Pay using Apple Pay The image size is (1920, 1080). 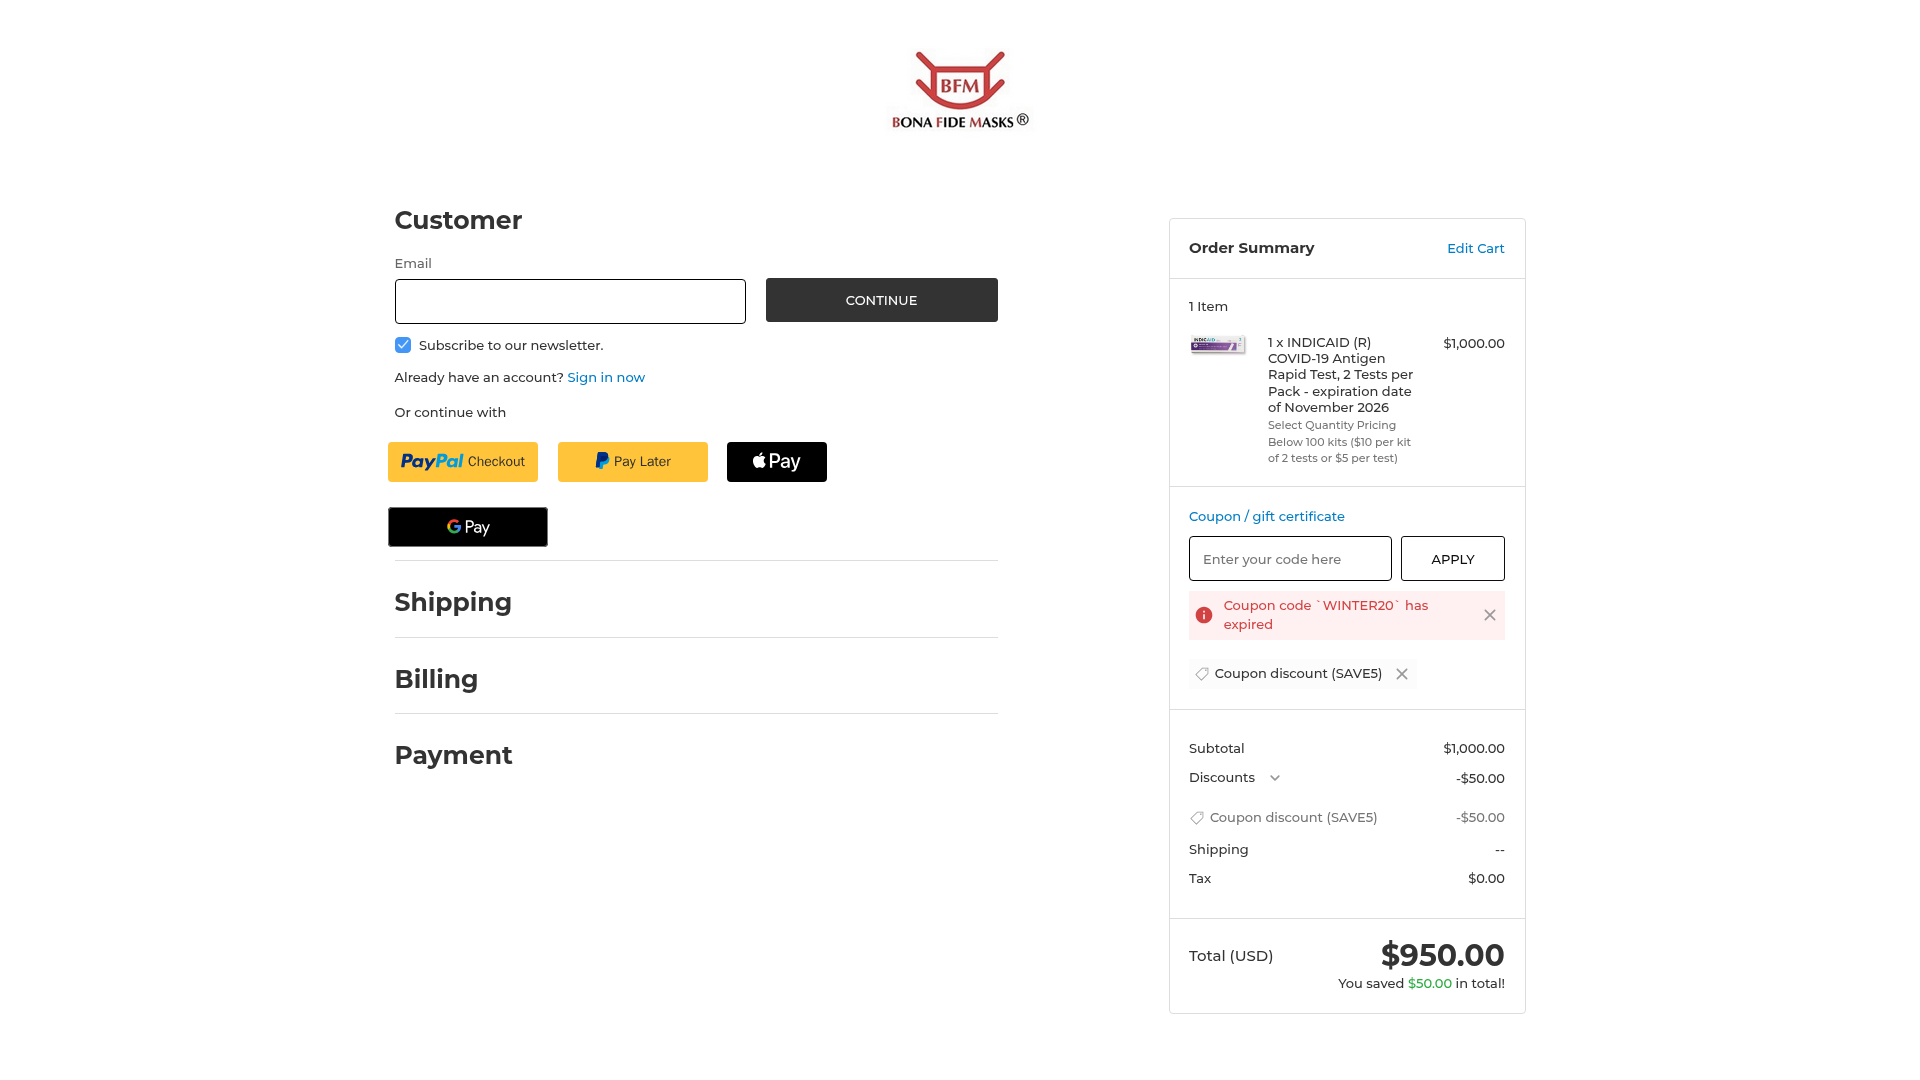tap(777, 462)
